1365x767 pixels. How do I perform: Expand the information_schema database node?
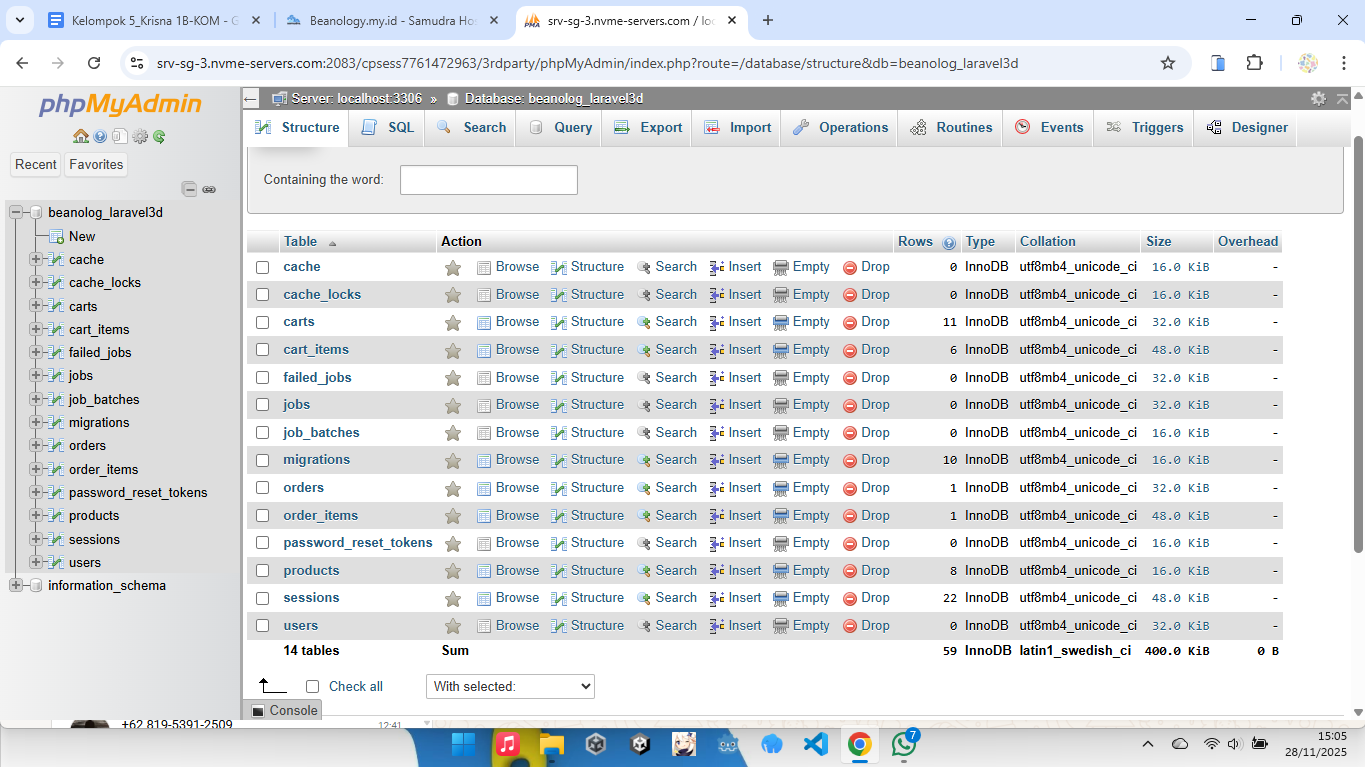point(16,586)
